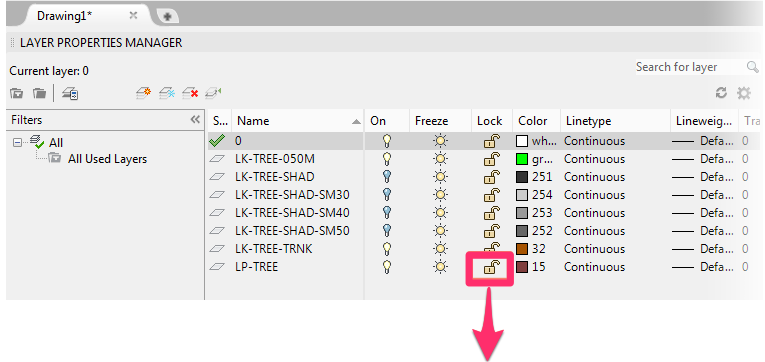Screen dimensions: 765x362
Task: Set selected layer as current
Action: coord(213,92)
